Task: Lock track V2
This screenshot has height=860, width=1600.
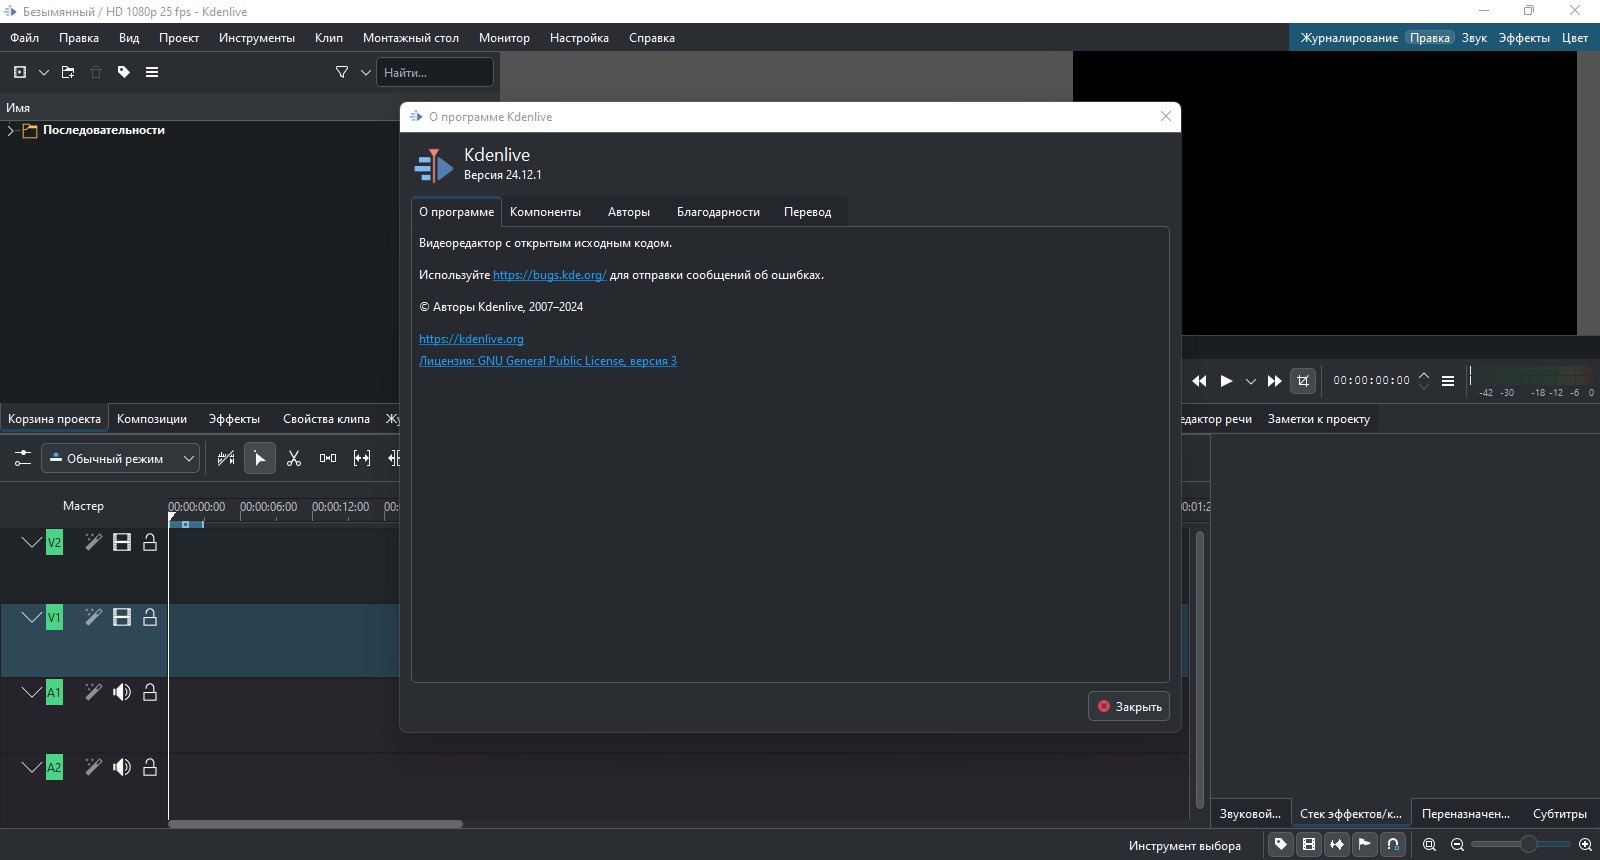Action: (x=150, y=542)
